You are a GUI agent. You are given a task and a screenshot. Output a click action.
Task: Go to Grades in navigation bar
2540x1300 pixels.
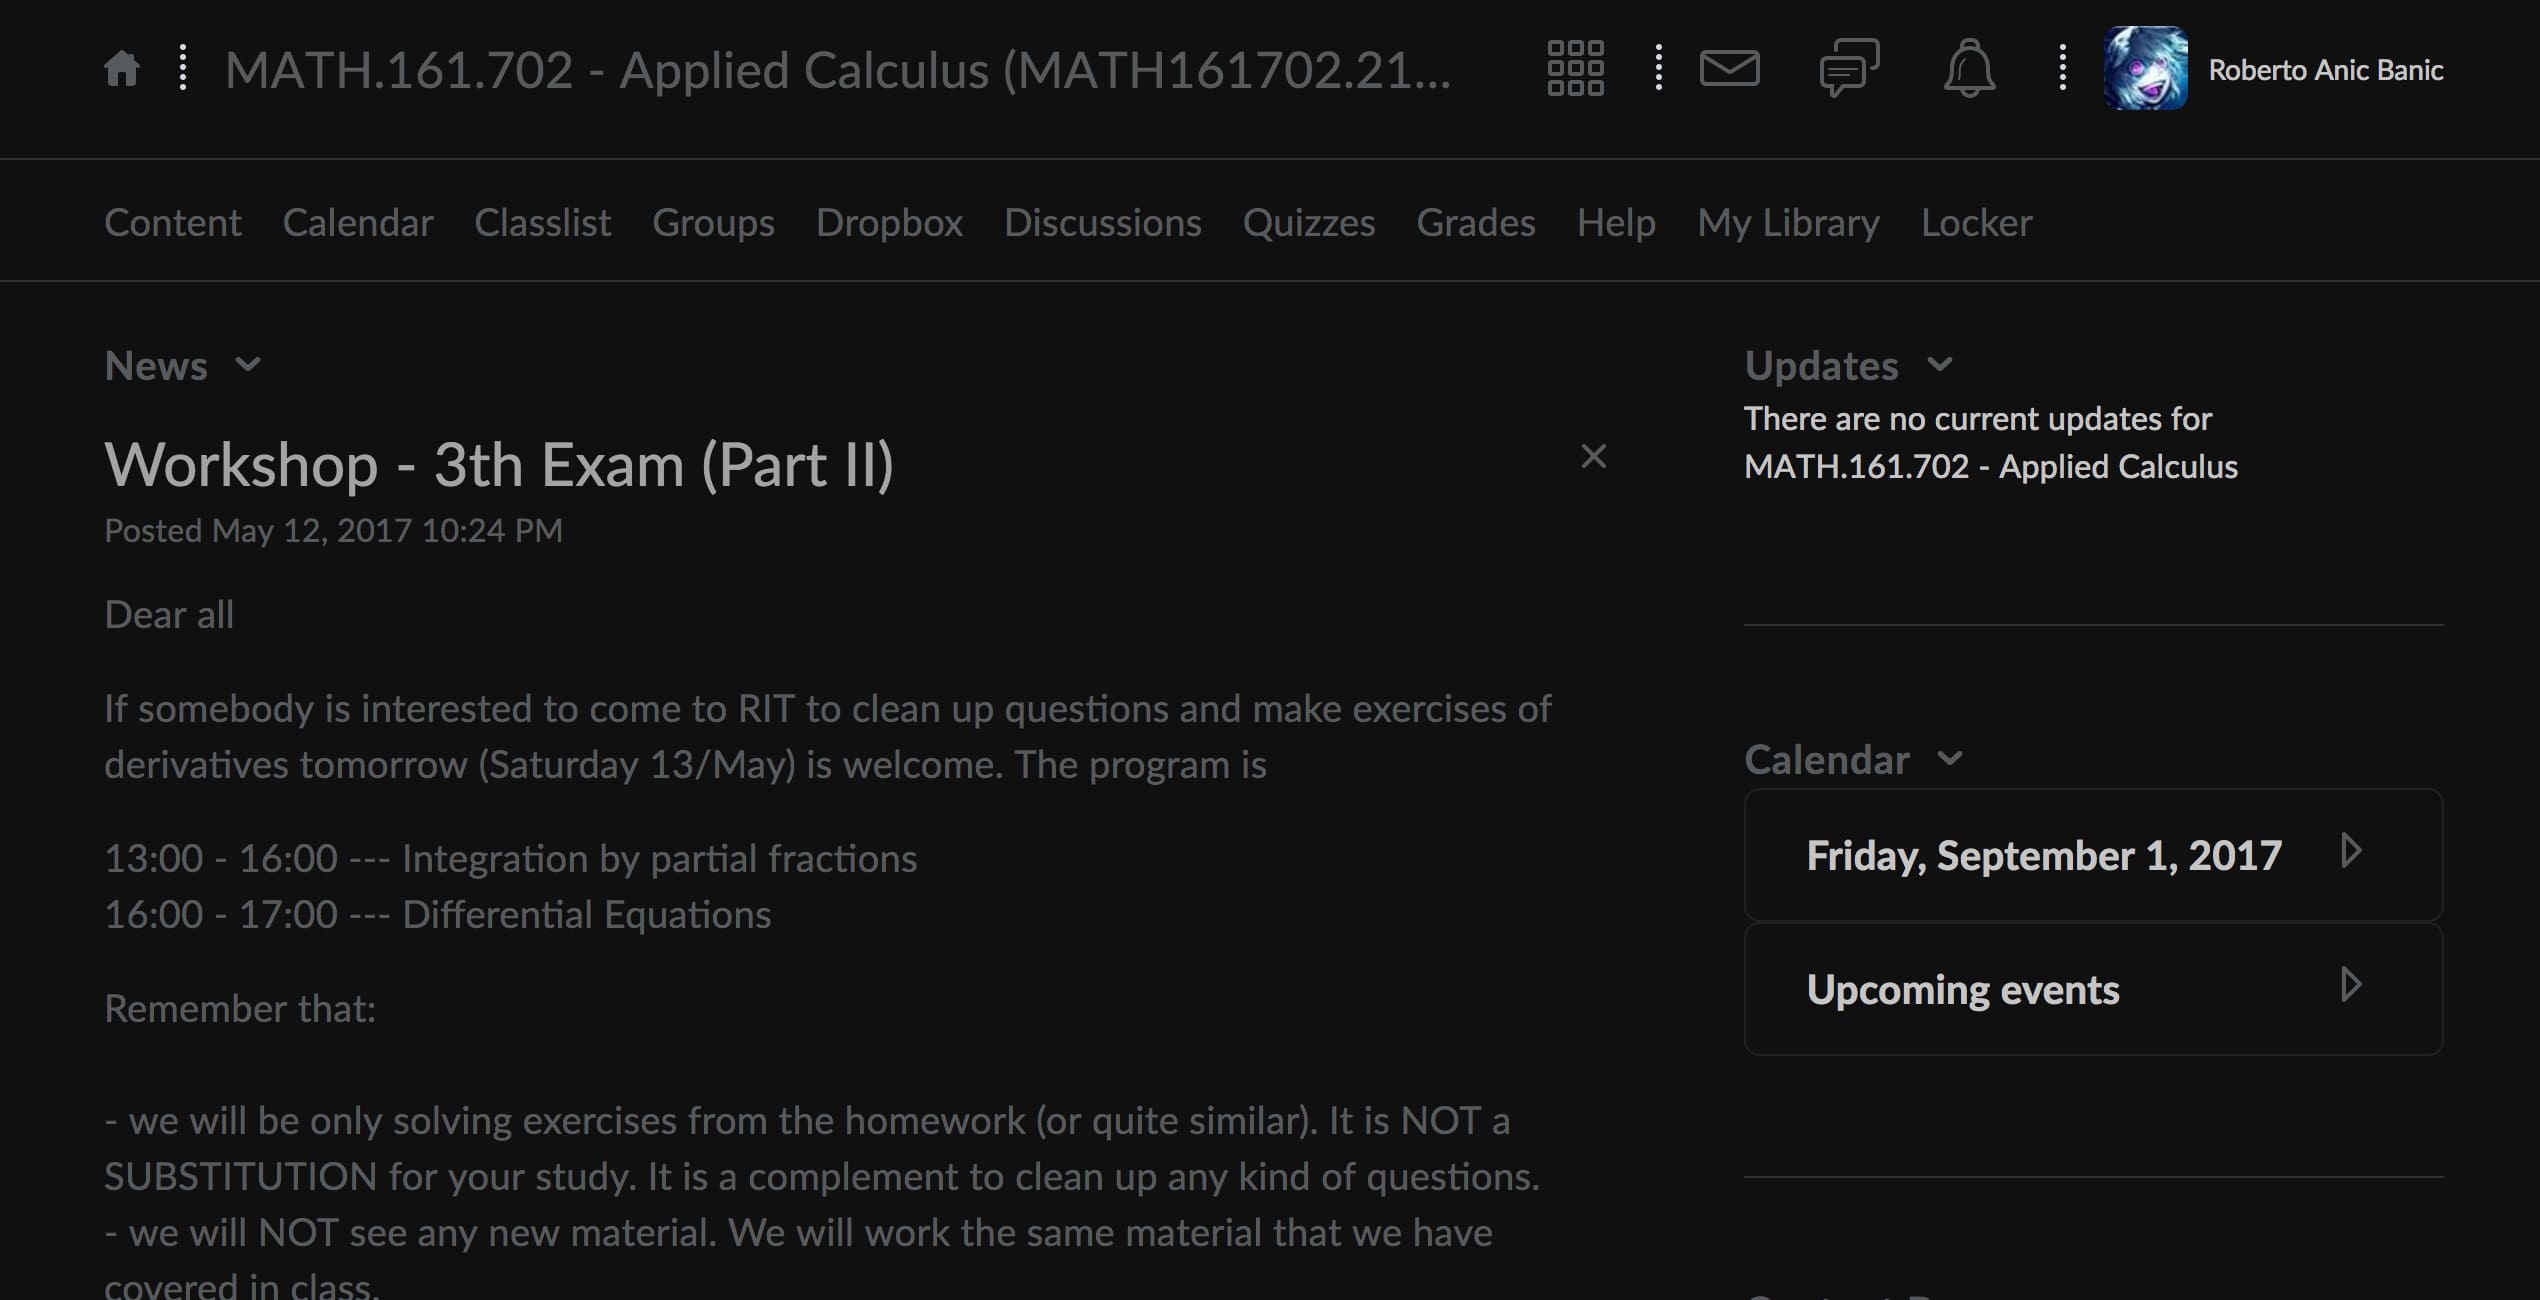pos(1475,222)
